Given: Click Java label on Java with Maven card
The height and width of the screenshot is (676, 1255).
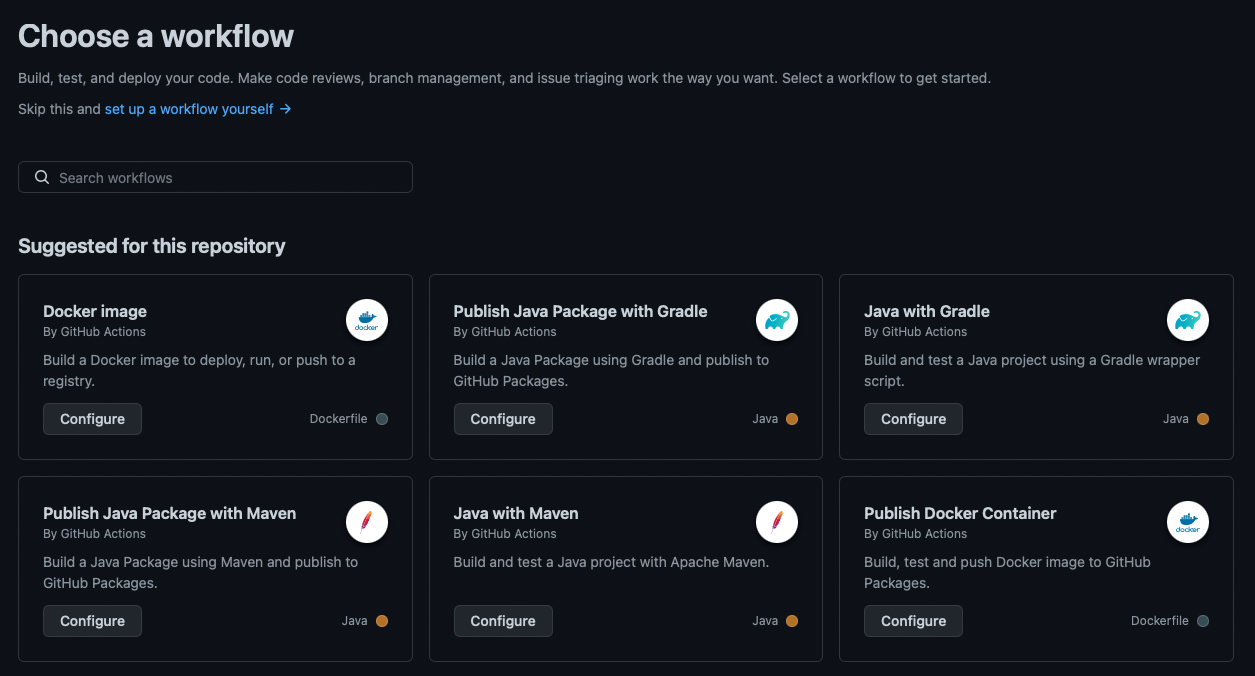Looking at the screenshot, I should click(765, 621).
